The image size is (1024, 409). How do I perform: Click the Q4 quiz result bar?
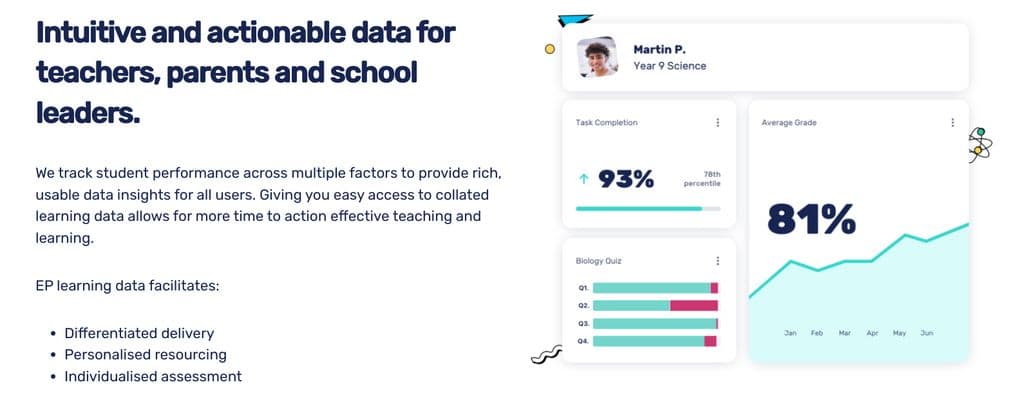coord(654,341)
